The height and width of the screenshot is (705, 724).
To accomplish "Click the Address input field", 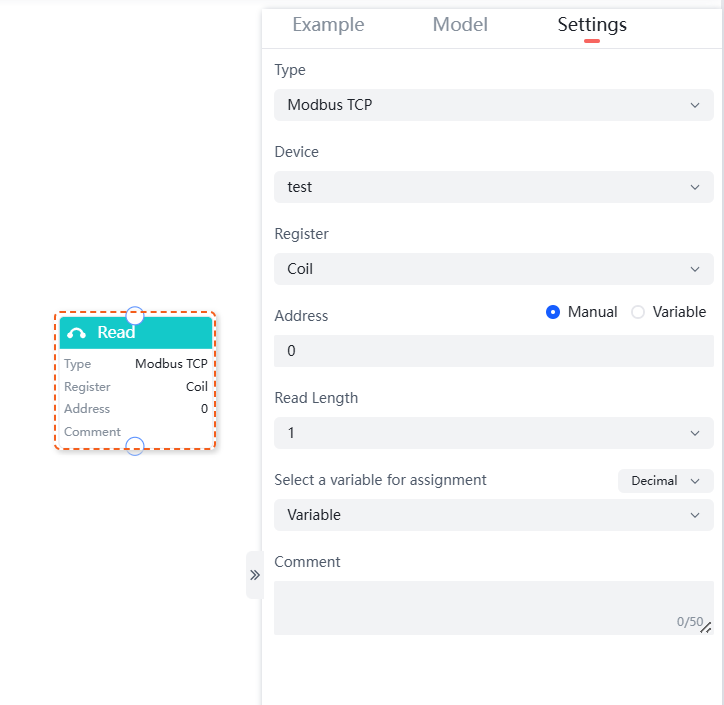I will click(493, 351).
